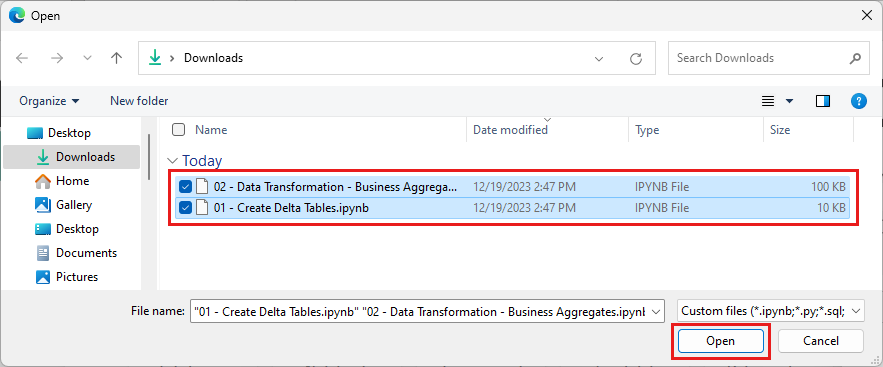Create a New folder
The width and height of the screenshot is (883, 367).
pos(139,101)
